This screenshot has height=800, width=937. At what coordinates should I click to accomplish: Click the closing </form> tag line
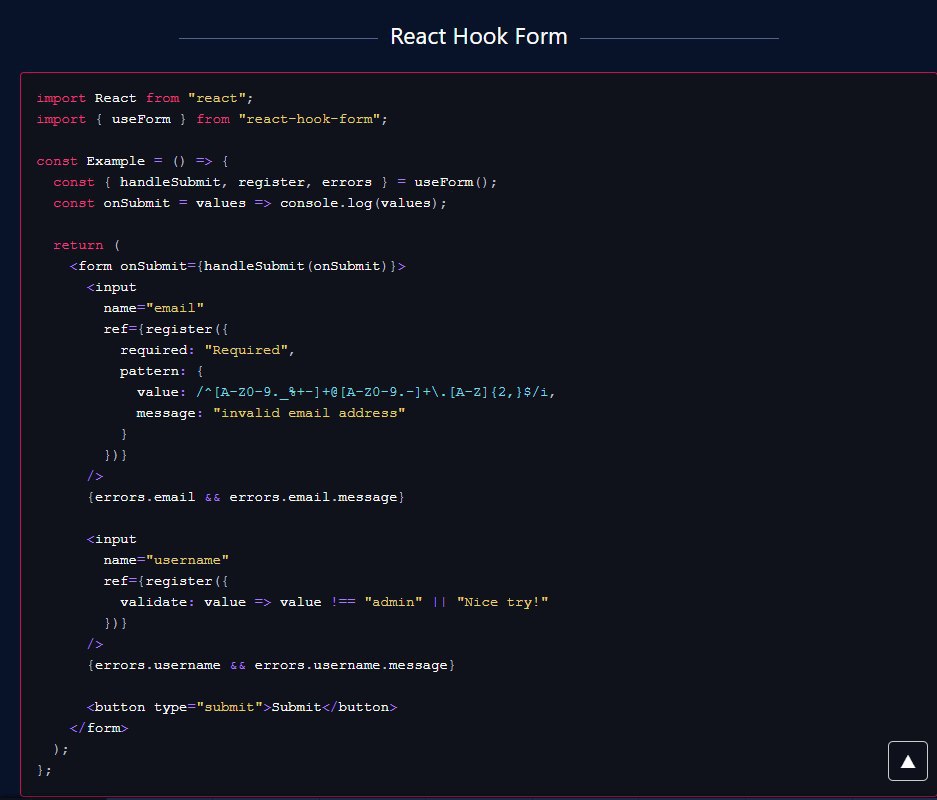[x=99, y=728]
